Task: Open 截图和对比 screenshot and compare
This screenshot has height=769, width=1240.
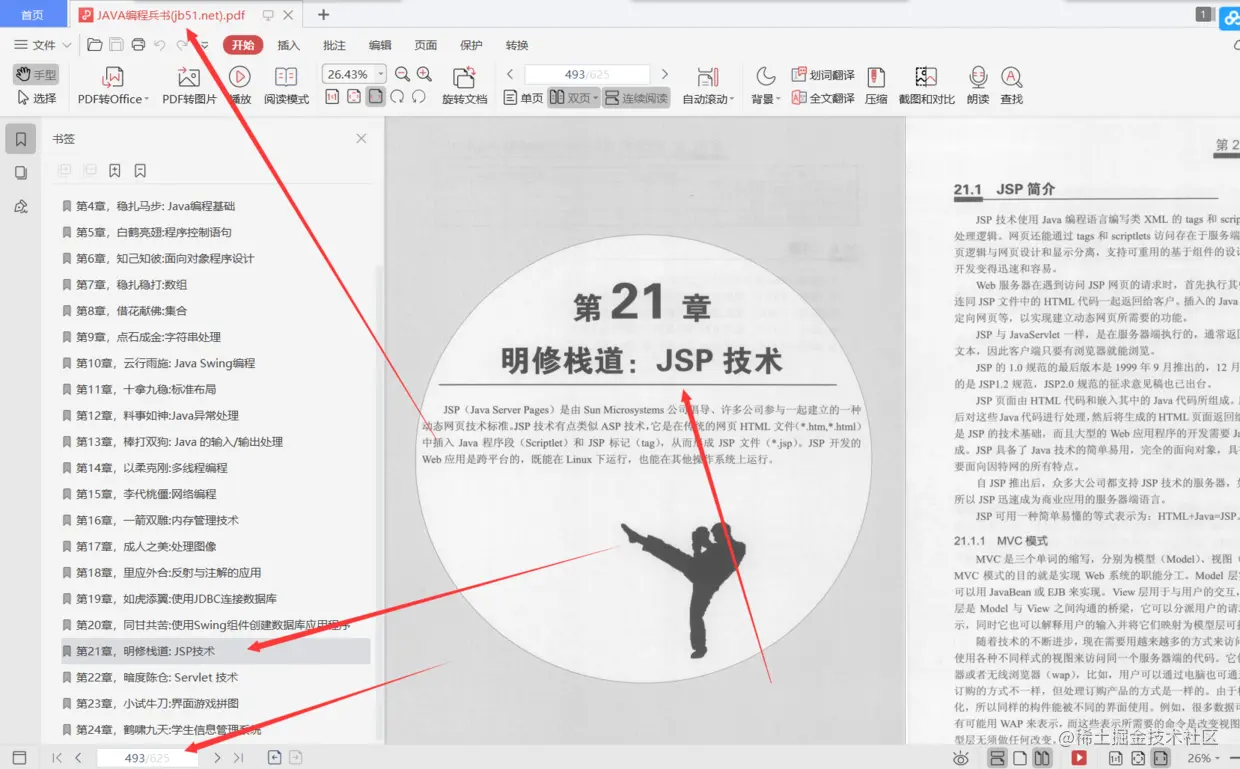Action: click(926, 86)
